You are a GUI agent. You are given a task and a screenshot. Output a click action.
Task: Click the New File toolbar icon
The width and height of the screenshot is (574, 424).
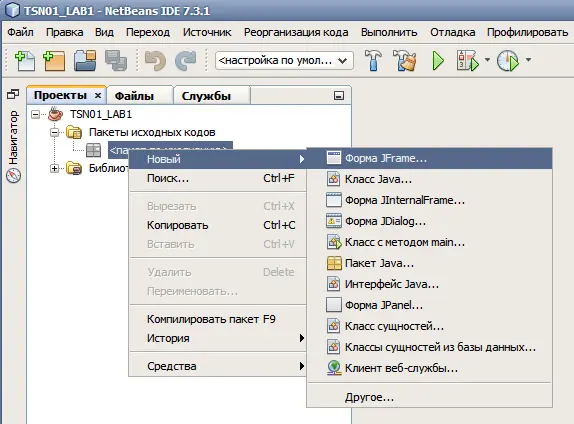point(25,60)
